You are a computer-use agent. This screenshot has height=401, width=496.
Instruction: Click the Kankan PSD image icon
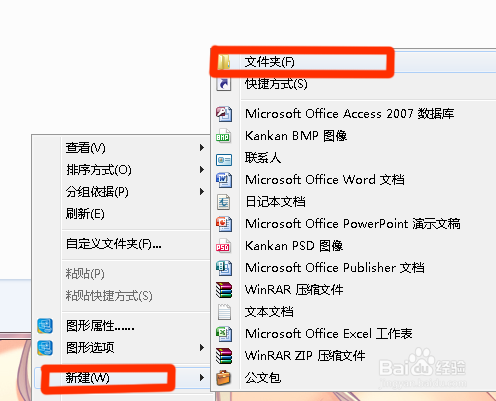point(223,246)
